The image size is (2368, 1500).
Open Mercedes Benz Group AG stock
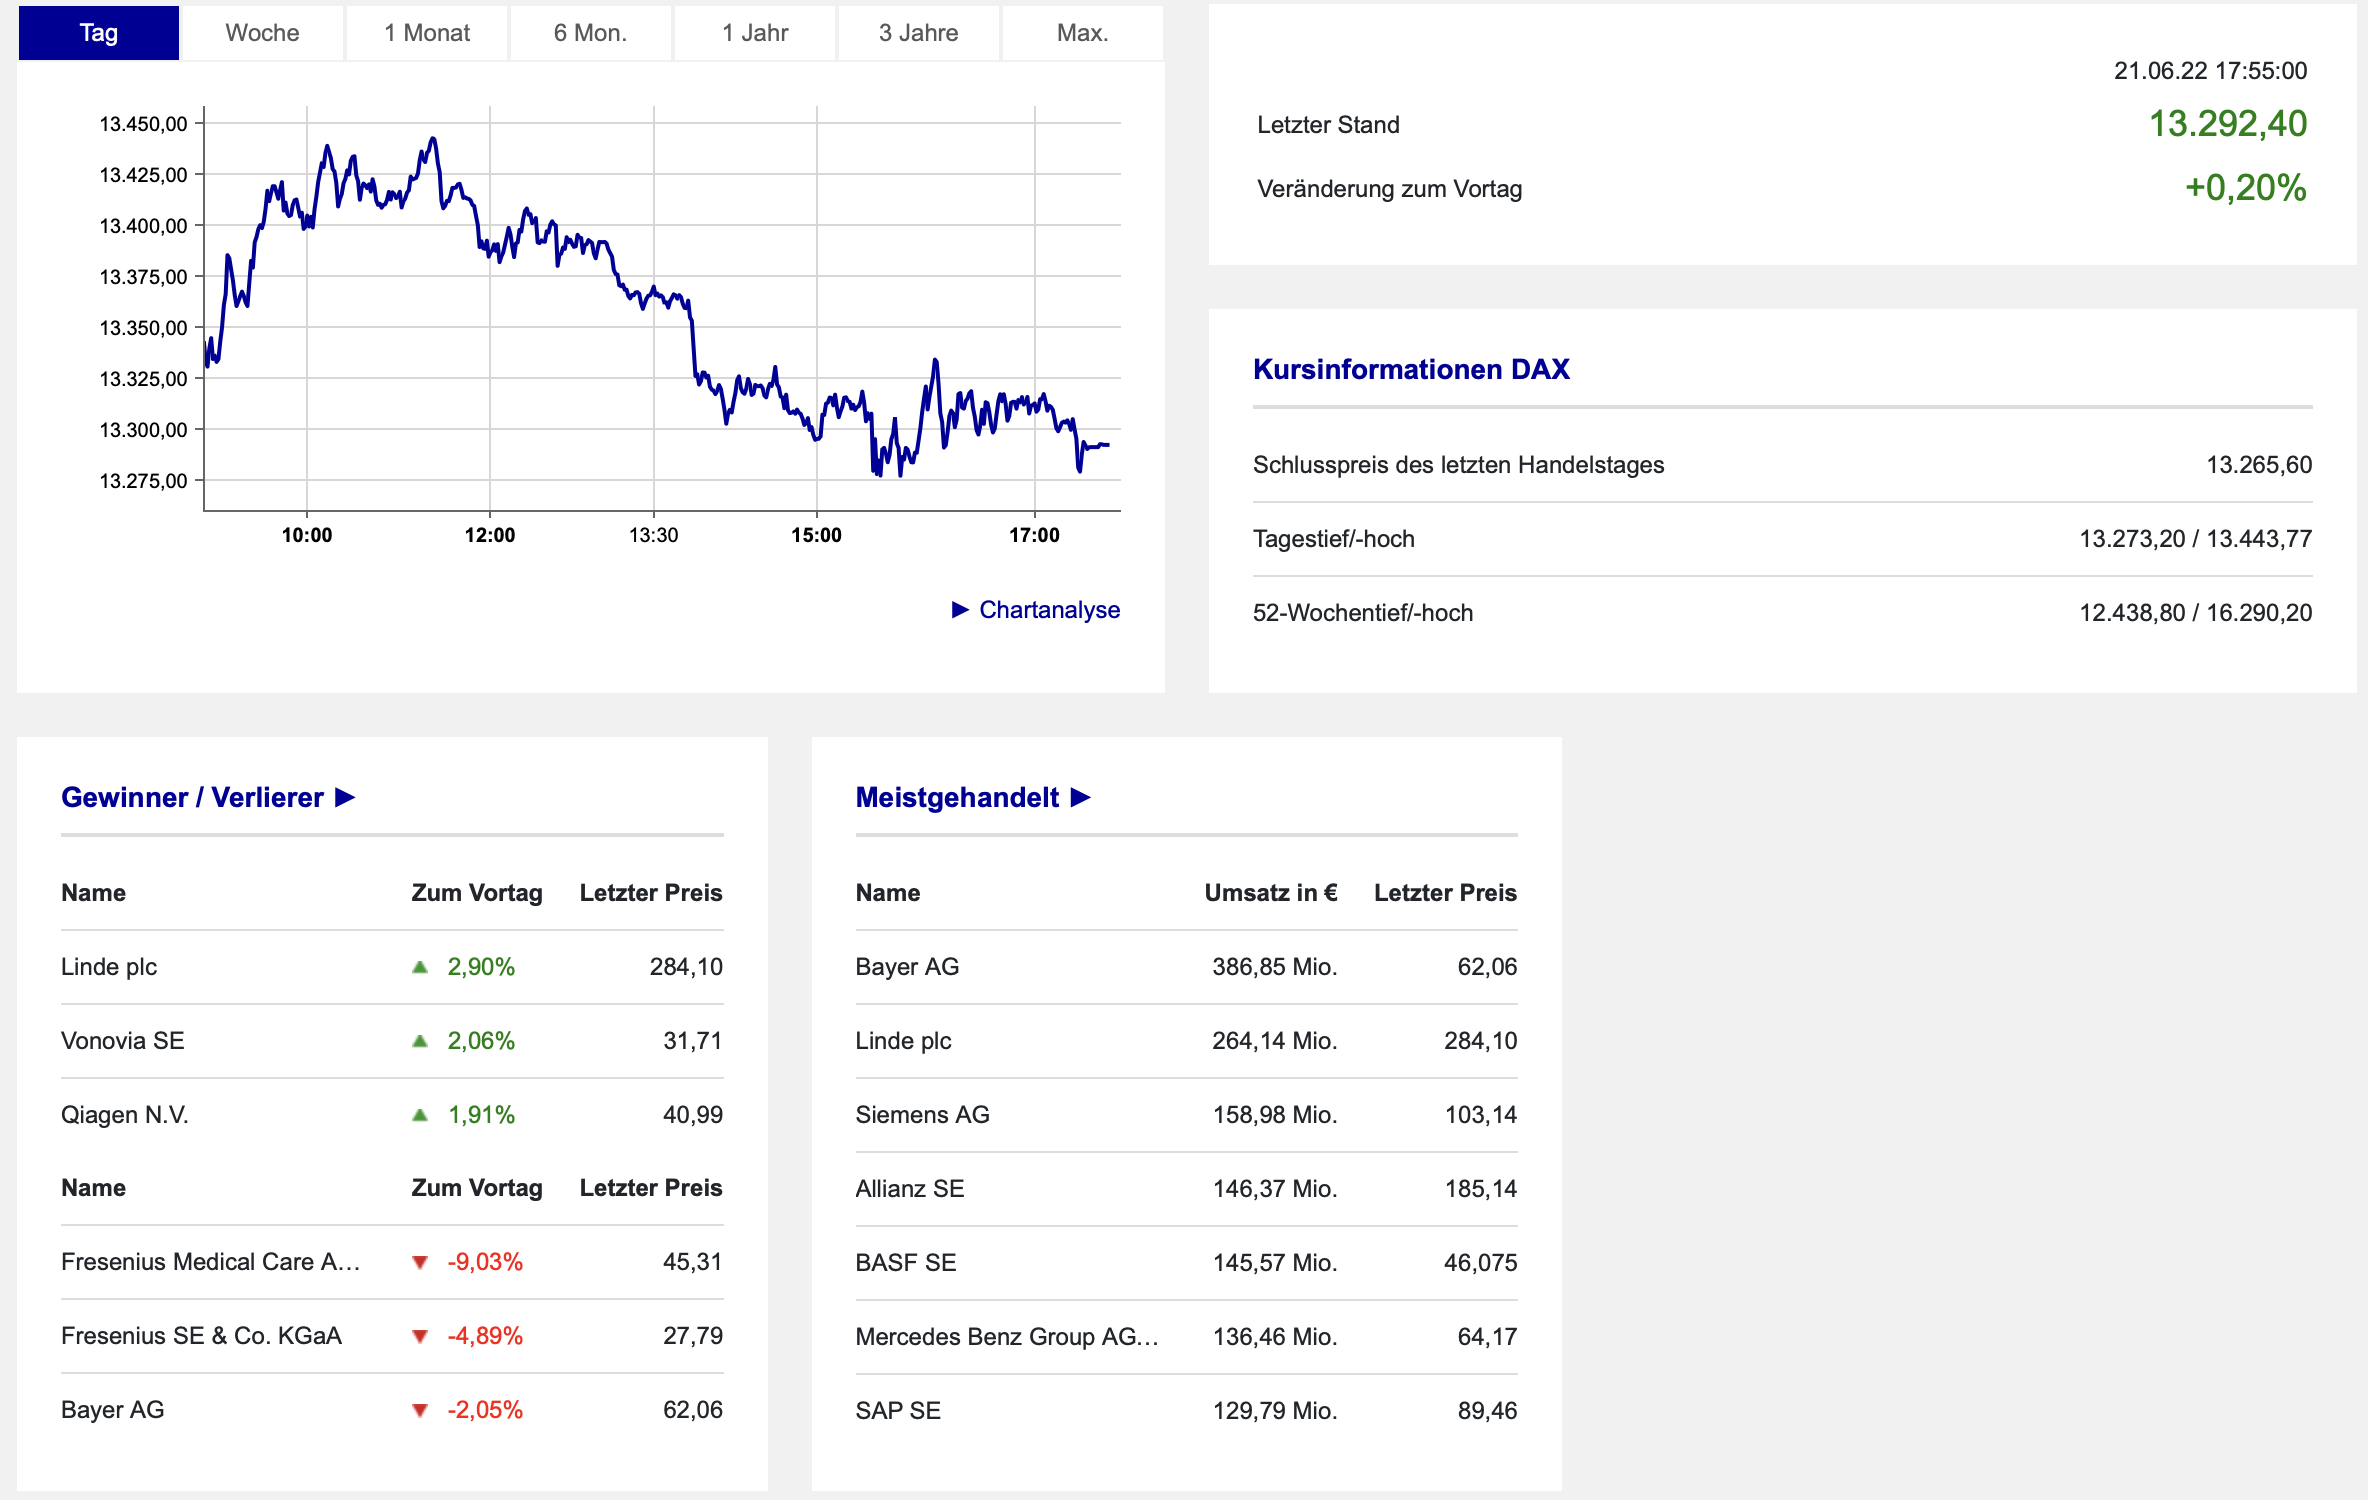(x=1007, y=1337)
